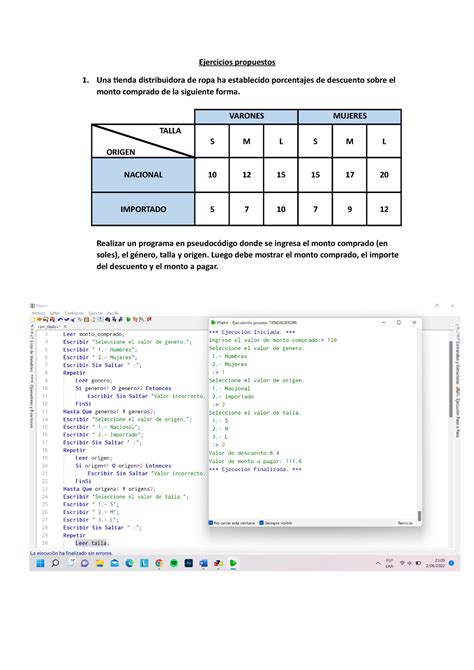Switch to PSeInt via its taskbar icon
This screenshot has width=474, height=670.
[x=233, y=563]
